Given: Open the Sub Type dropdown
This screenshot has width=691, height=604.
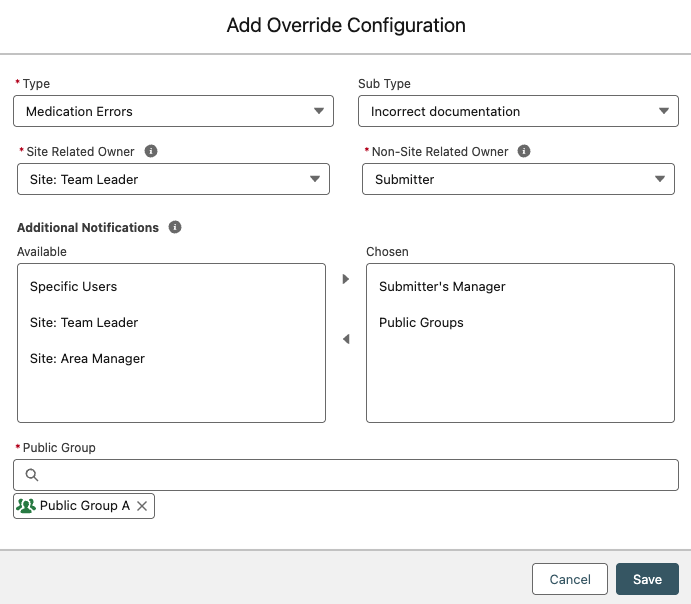Looking at the screenshot, I should point(518,111).
